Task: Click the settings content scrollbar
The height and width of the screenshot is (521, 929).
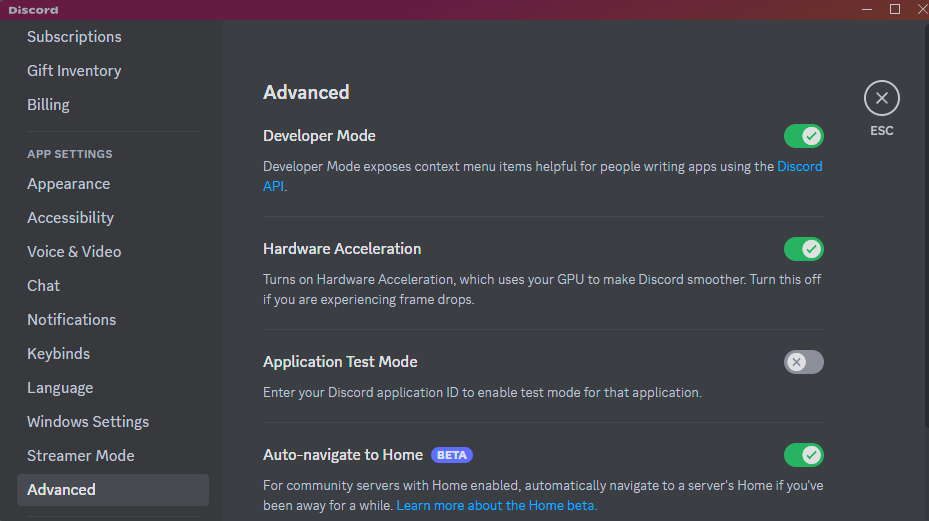Action: pos(926,225)
